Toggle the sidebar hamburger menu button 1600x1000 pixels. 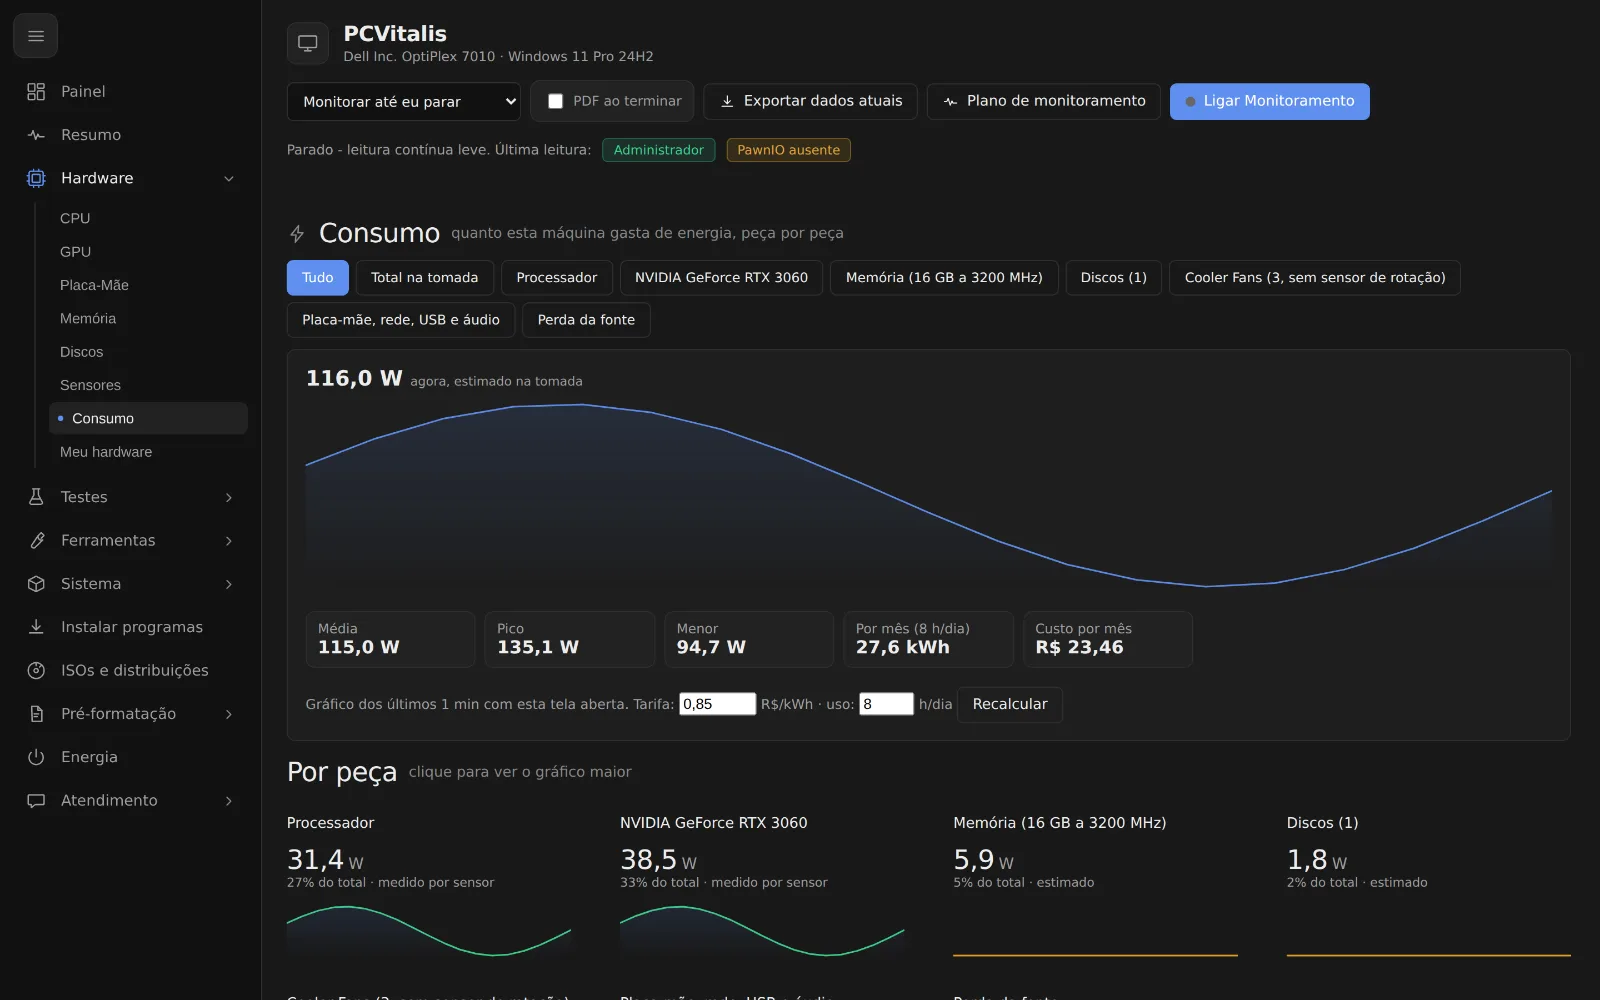(36, 36)
